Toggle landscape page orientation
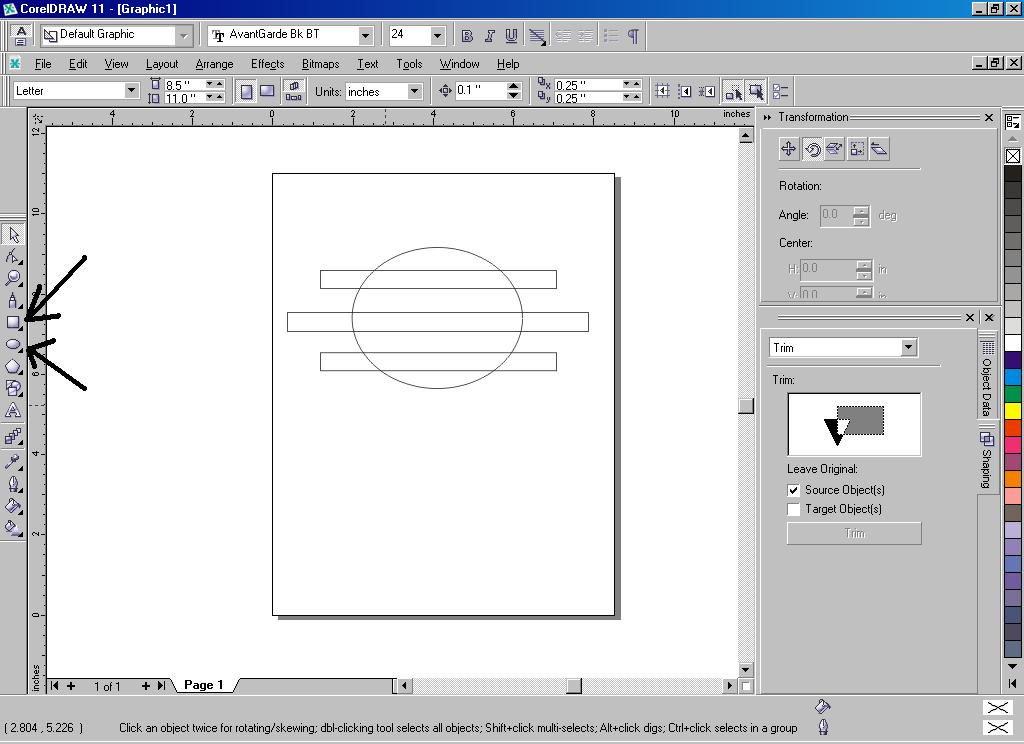The width and height of the screenshot is (1024, 744). 266,90
